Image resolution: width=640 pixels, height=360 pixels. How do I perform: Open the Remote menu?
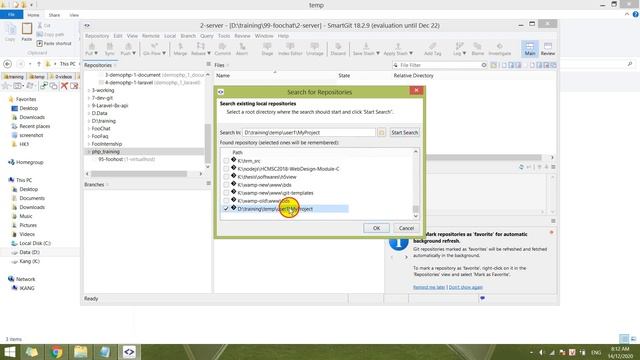151,36
